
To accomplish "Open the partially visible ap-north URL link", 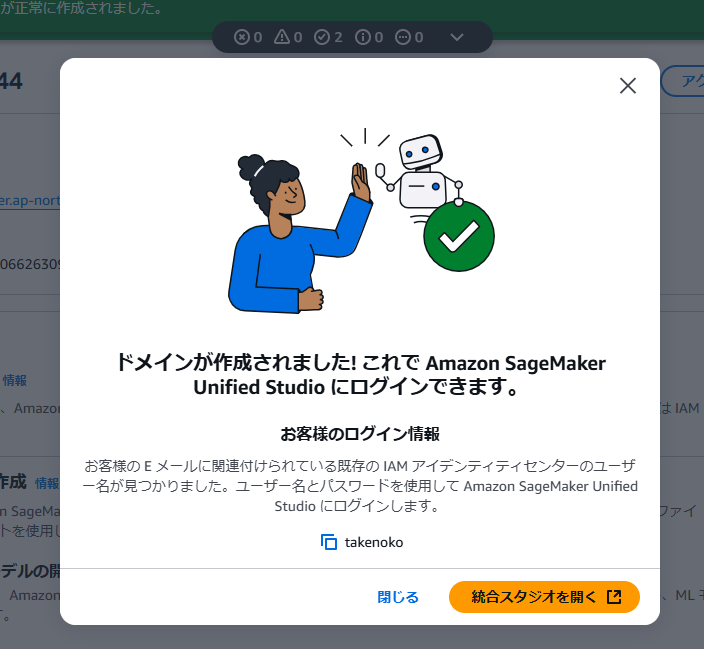I will pos(30,200).
